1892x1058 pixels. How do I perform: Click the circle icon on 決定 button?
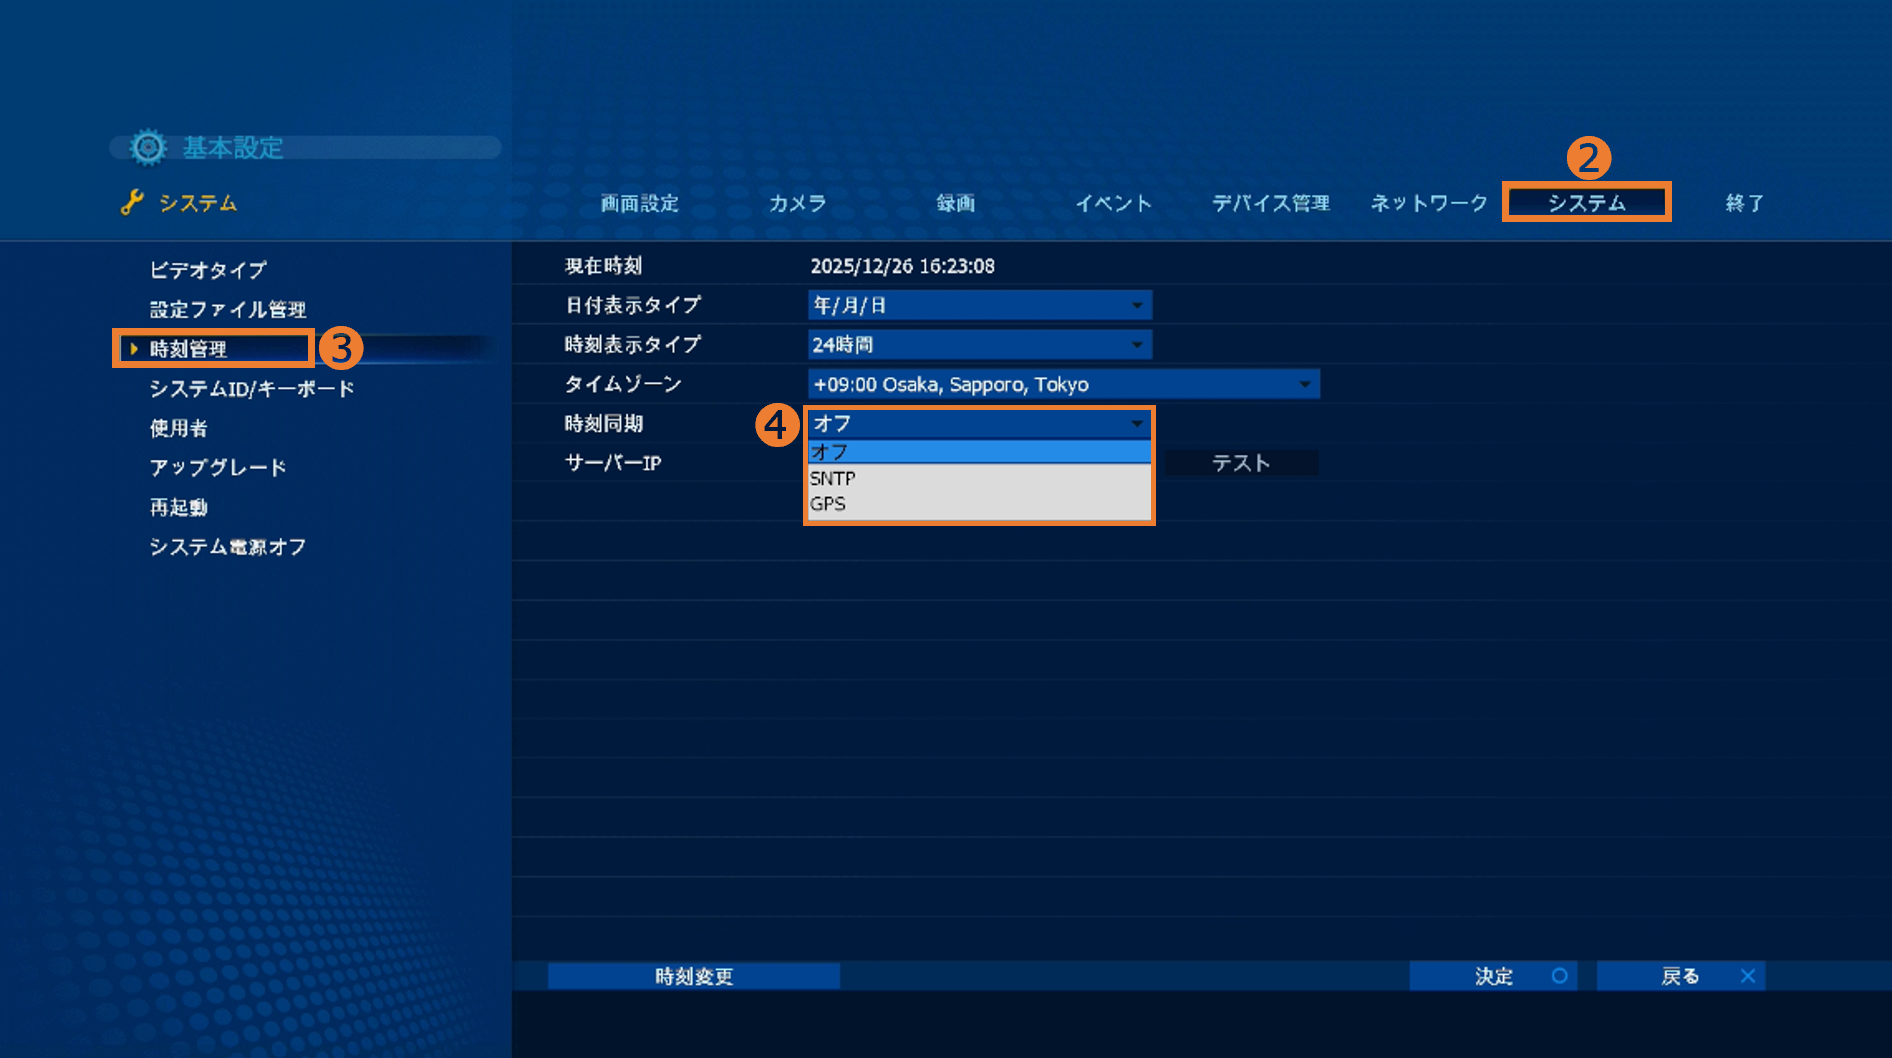click(1559, 976)
